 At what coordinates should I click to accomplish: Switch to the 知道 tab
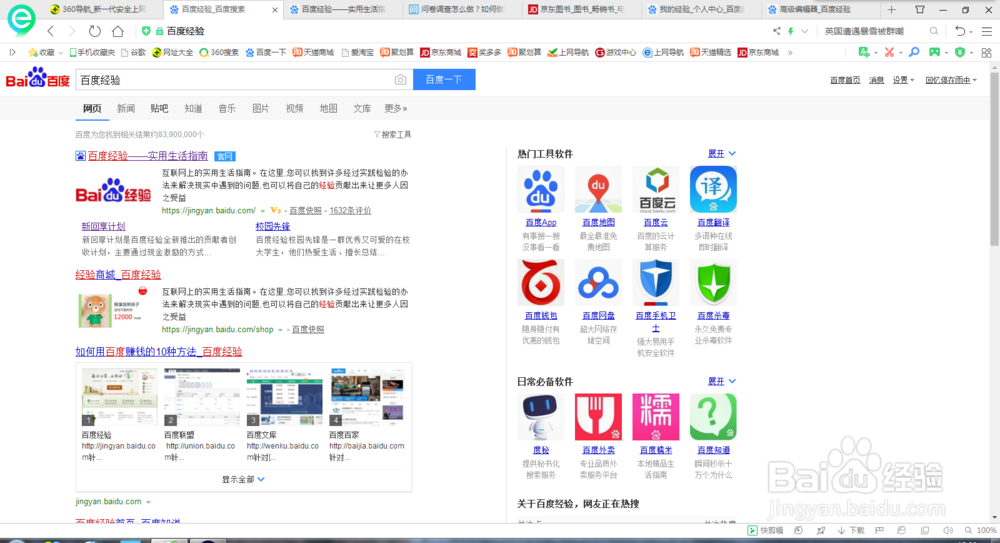193,108
